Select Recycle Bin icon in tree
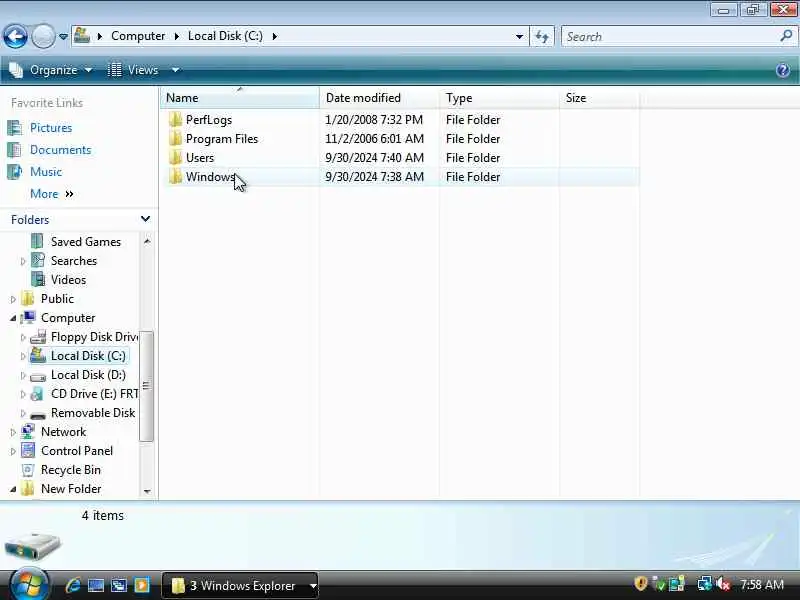This screenshot has height=600, width=800. 28,470
